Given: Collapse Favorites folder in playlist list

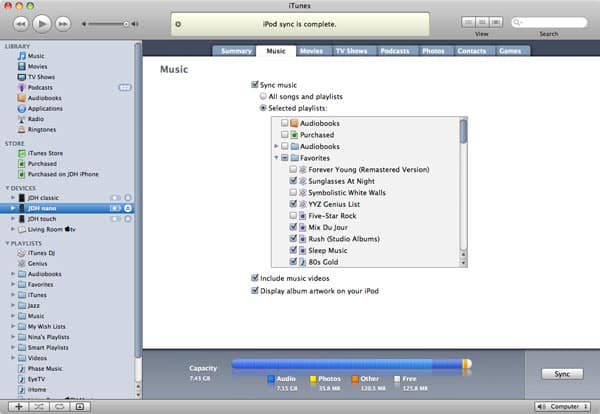Looking at the screenshot, I should [x=276, y=158].
